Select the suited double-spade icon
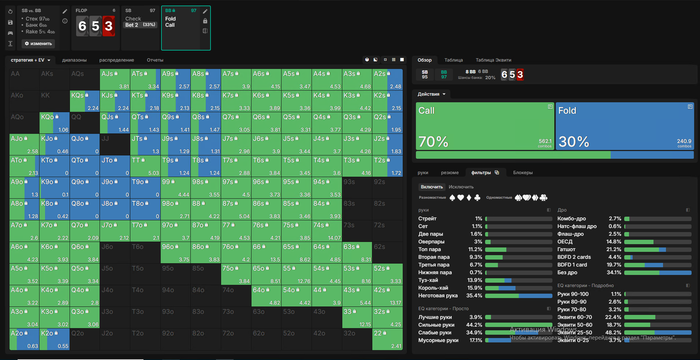The width and height of the screenshot is (700, 360). [519, 197]
